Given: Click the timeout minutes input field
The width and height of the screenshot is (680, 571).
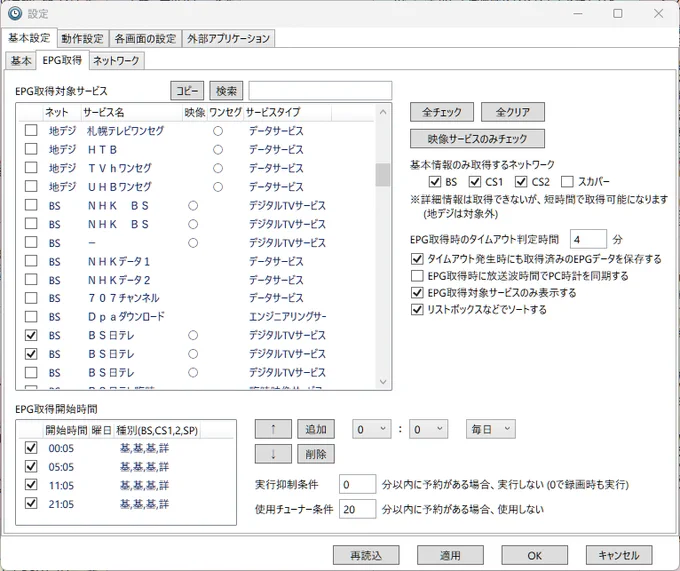Looking at the screenshot, I should click(x=588, y=239).
